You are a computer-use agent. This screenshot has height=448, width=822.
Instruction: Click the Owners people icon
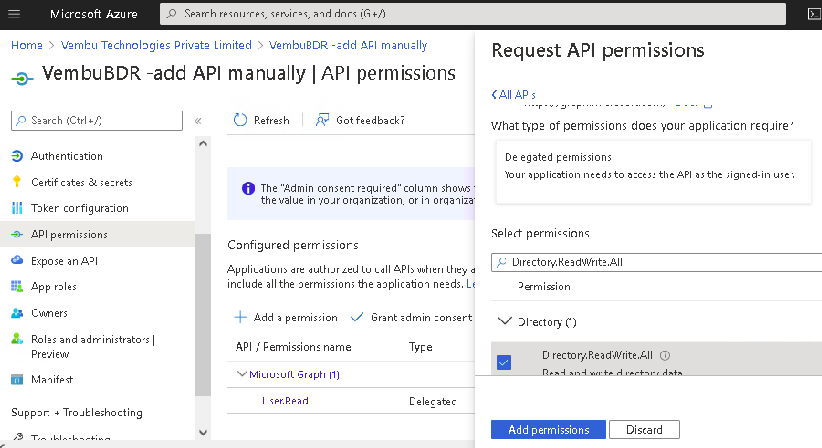(17, 313)
